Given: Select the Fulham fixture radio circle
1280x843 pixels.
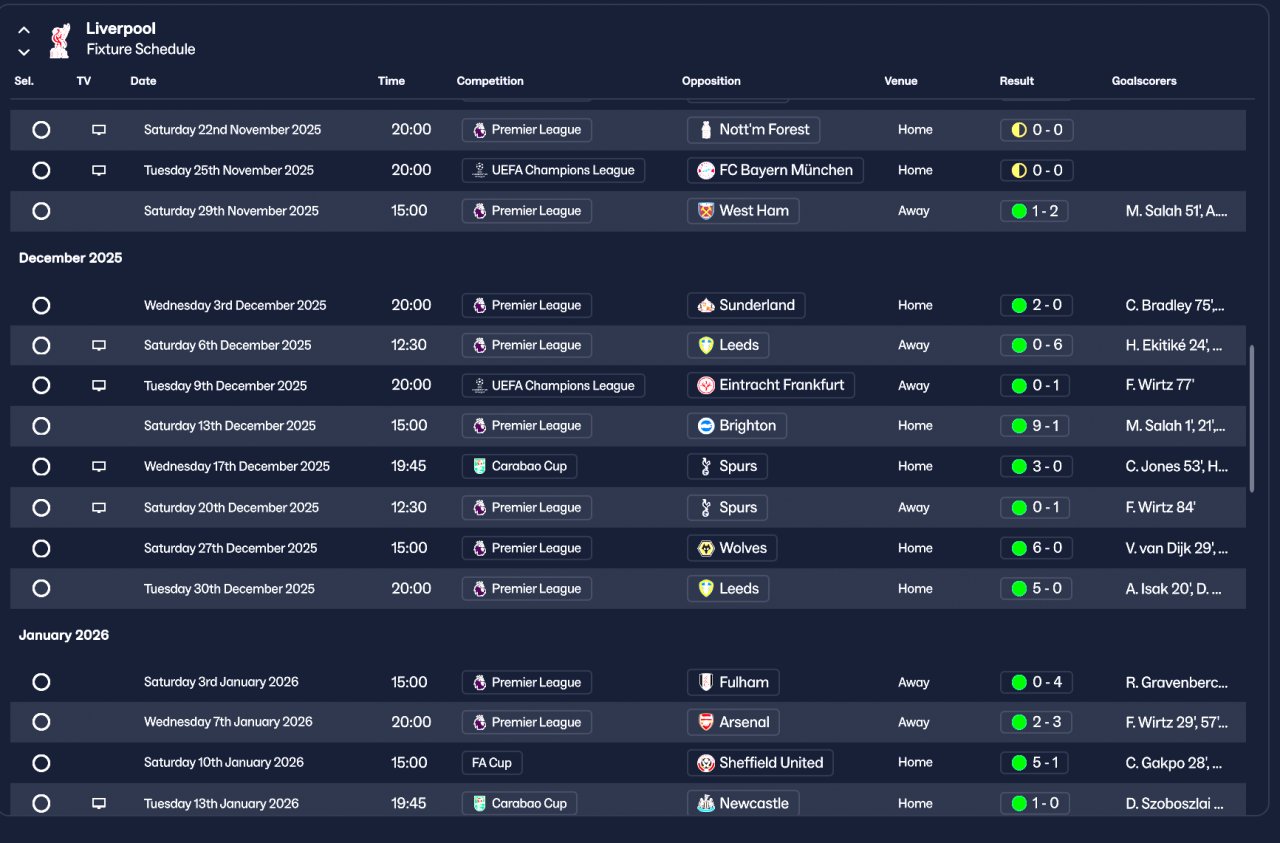Looking at the screenshot, I should pyautogui.click(x=41, y=683).
